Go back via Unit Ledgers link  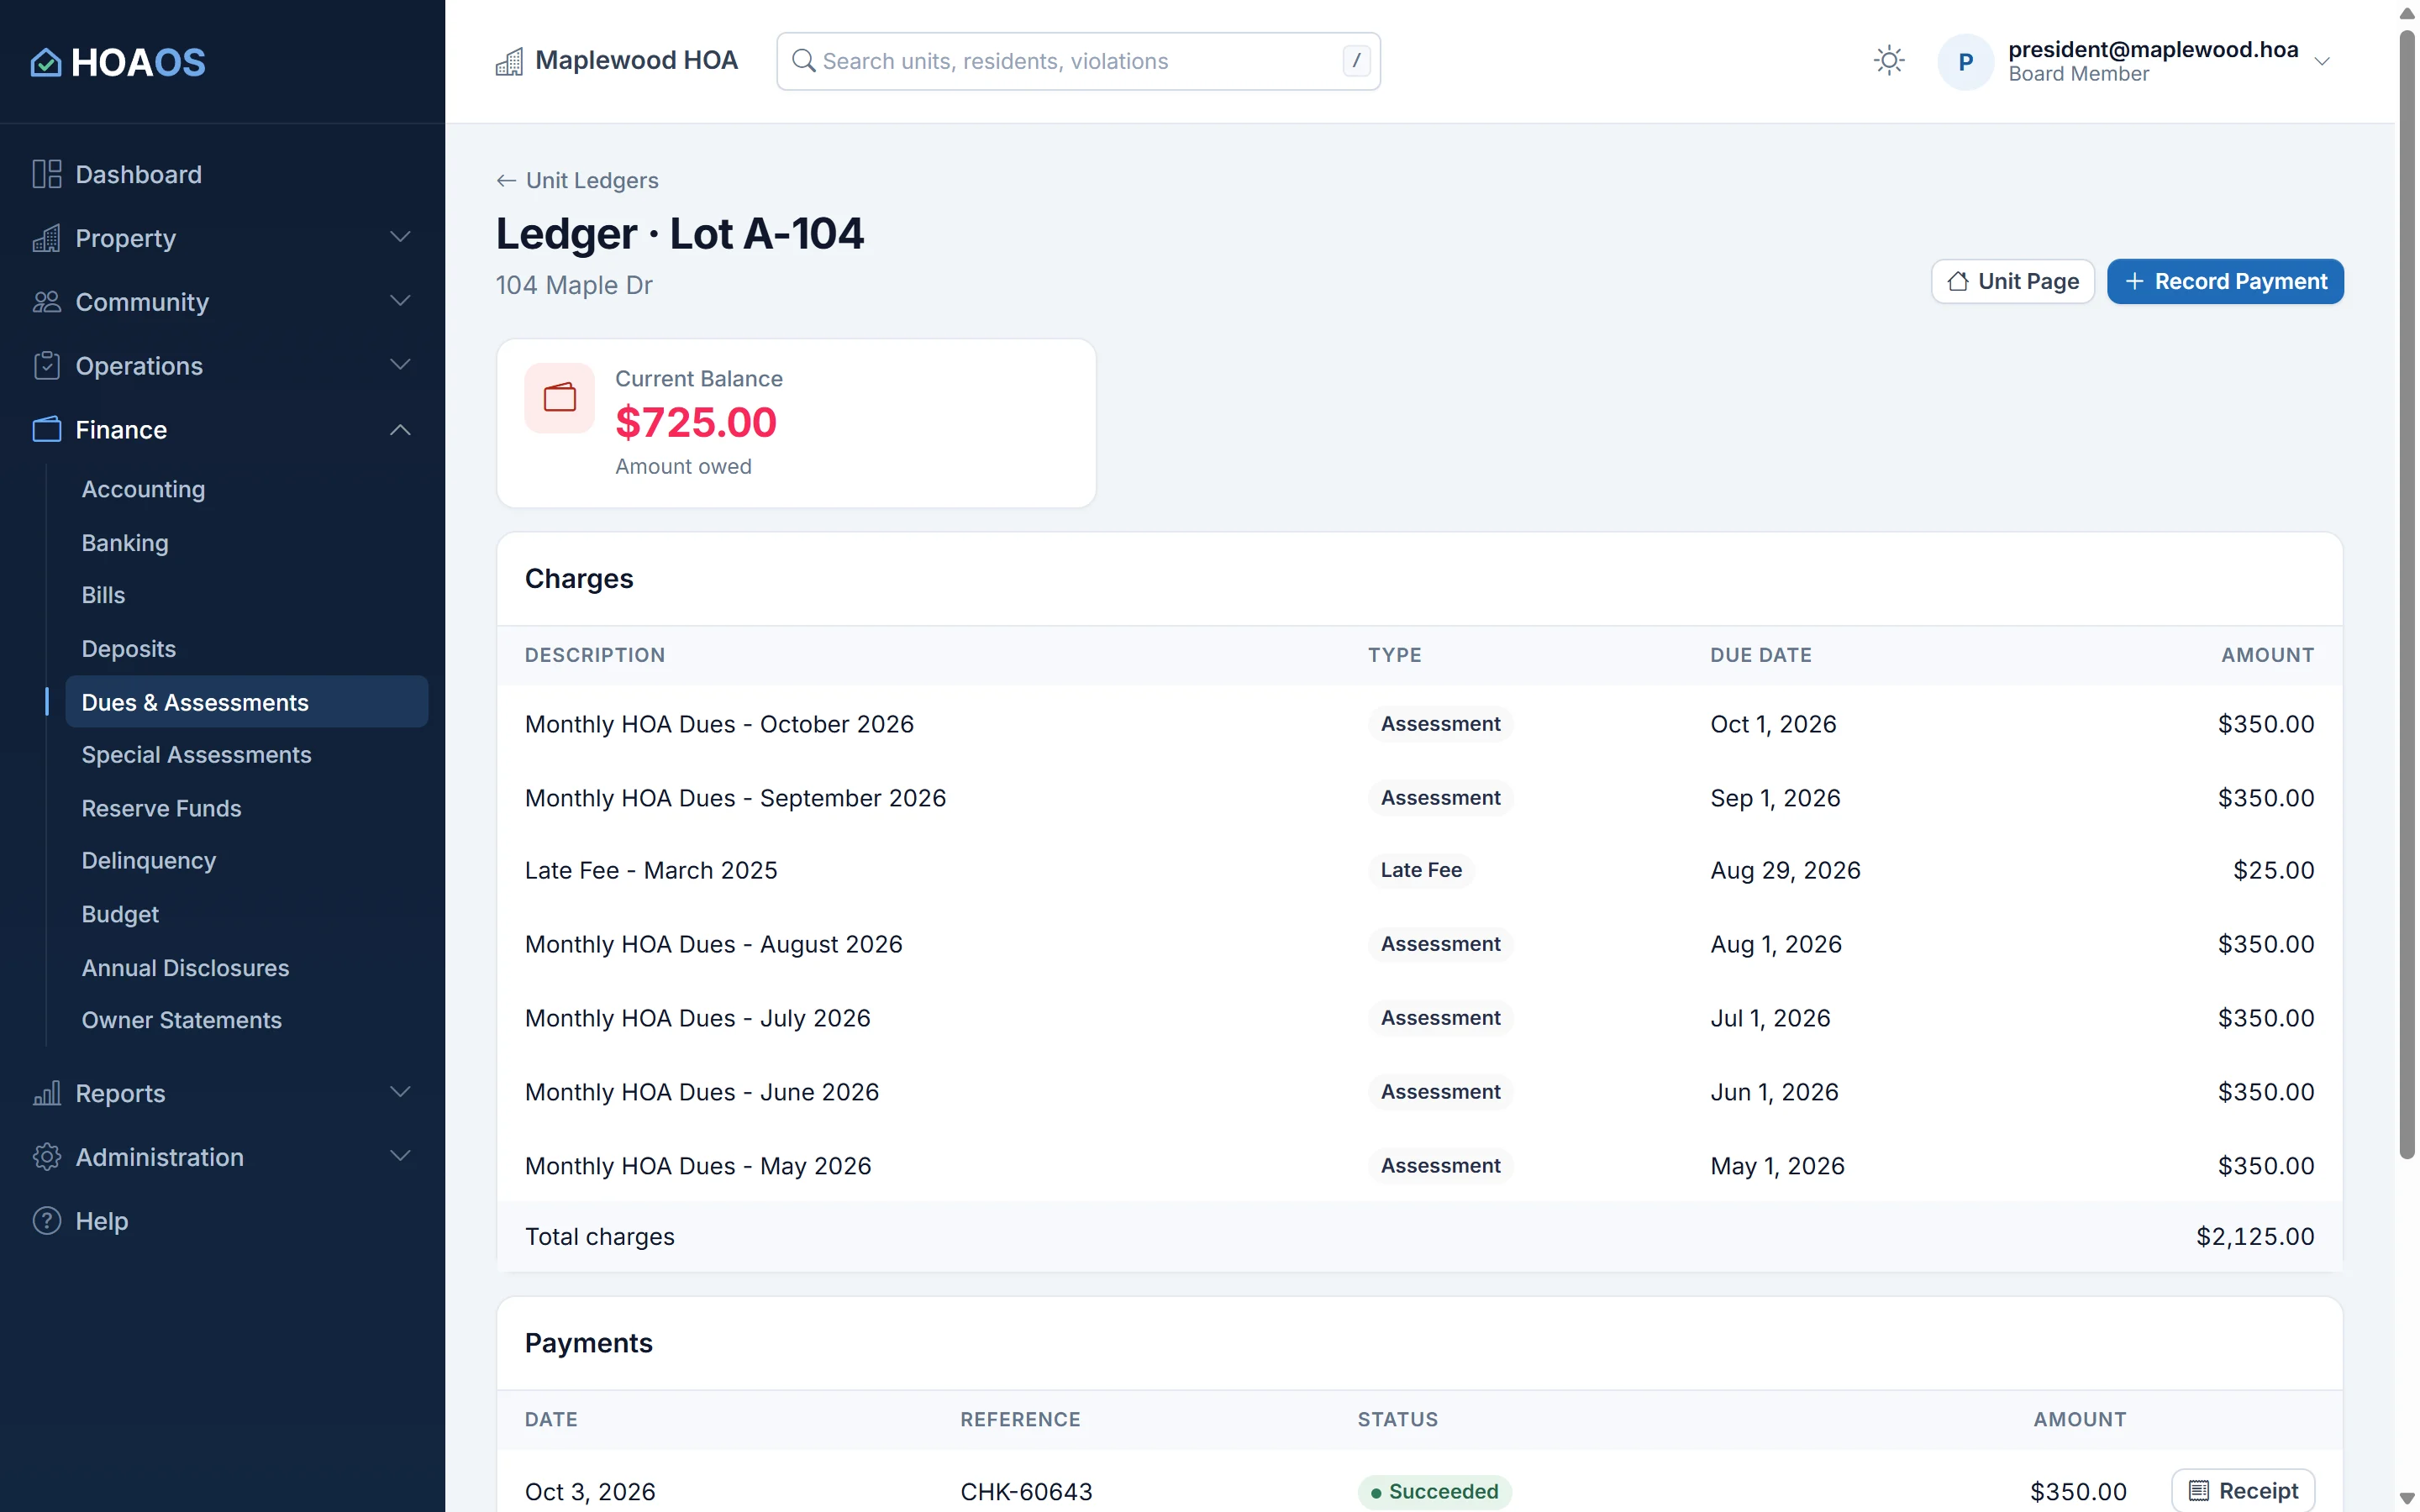(592, 181)
